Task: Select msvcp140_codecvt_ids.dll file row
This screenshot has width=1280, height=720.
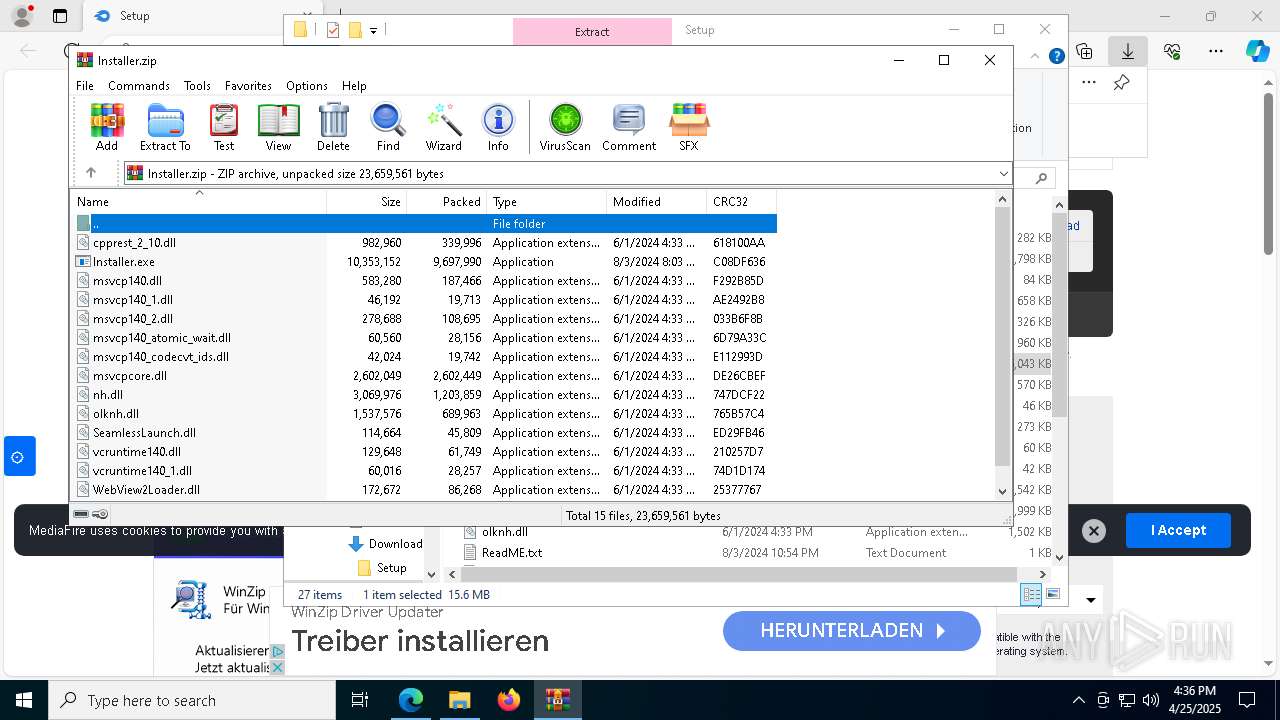Action: (x=424, y=357)
